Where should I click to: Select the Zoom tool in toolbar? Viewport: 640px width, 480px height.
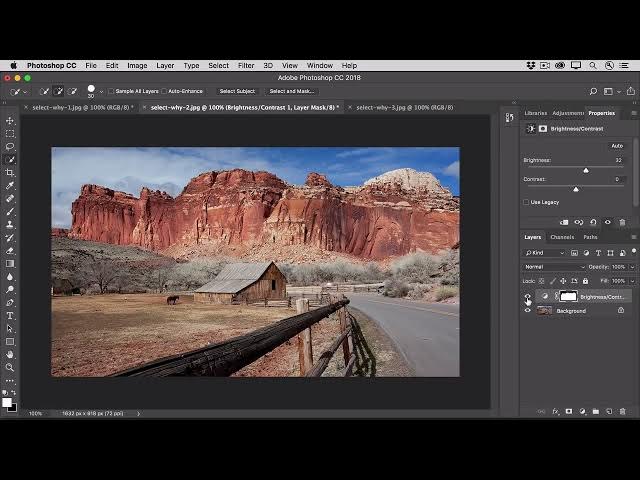tap(10, 367)
